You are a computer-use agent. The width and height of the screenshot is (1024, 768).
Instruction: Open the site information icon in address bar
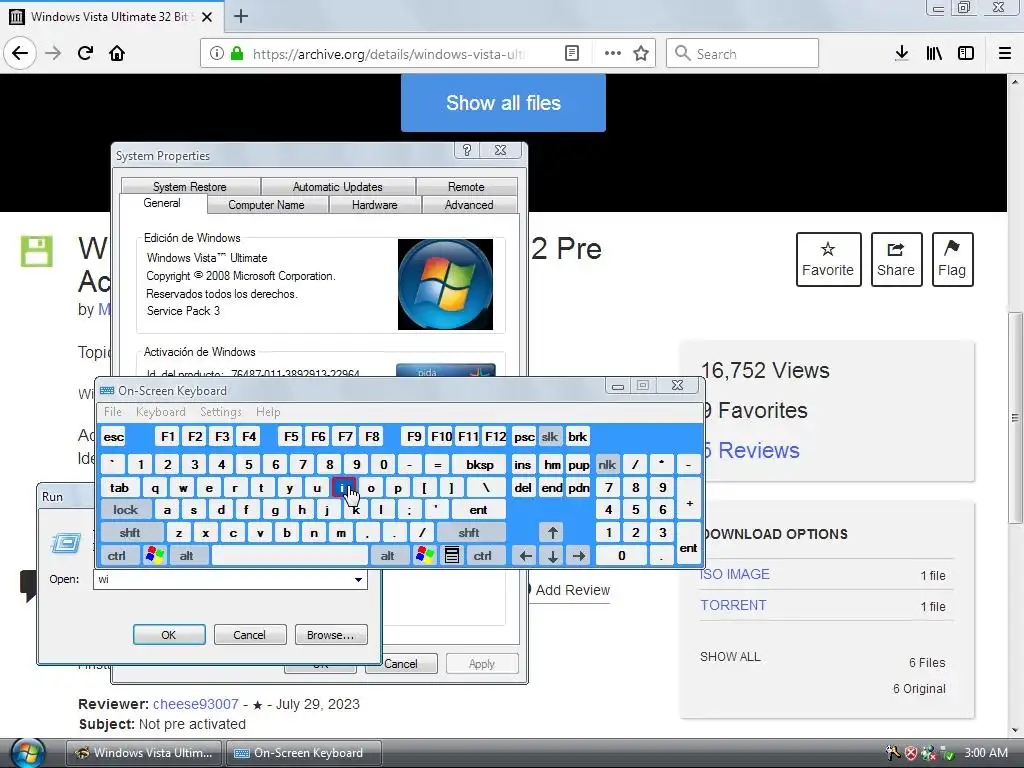tap(217, 54)
